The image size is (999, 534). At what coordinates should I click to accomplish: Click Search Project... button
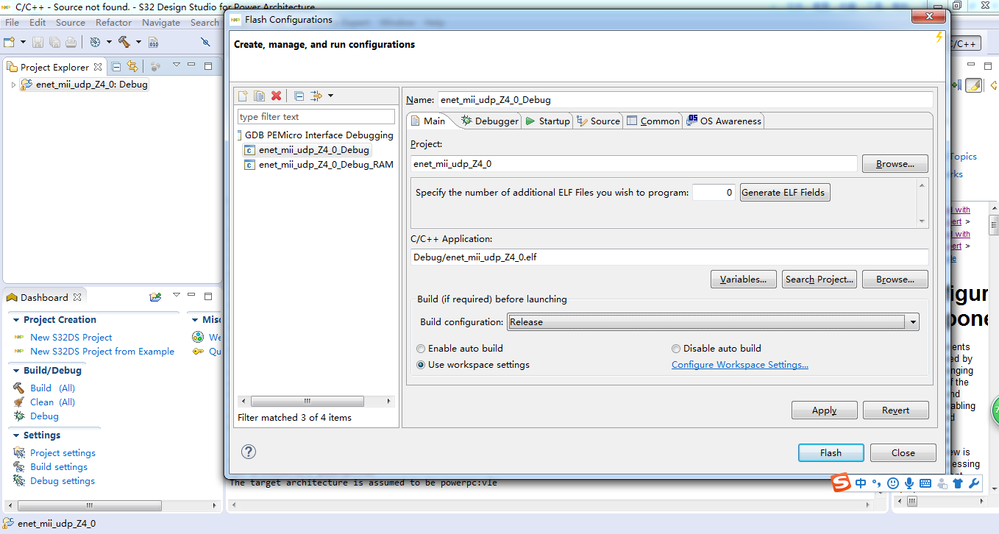[819, 279]
